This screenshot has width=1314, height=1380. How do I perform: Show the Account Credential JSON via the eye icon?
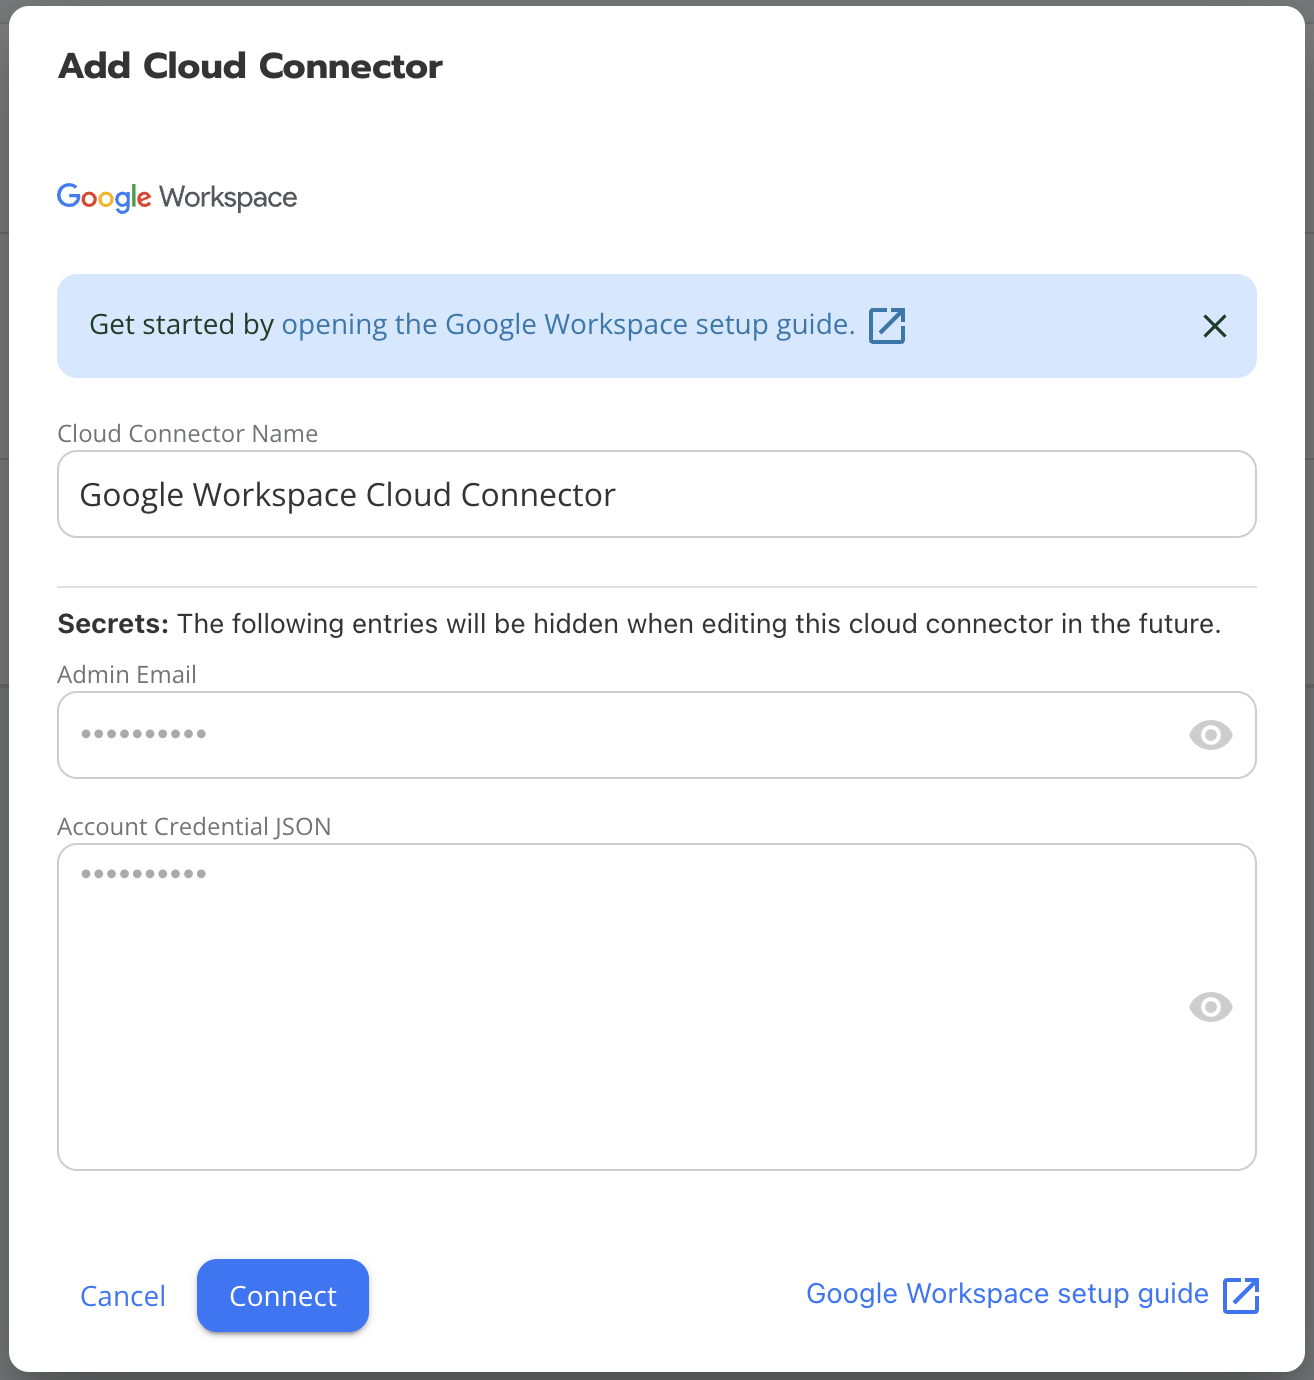pos(1210,1007)
